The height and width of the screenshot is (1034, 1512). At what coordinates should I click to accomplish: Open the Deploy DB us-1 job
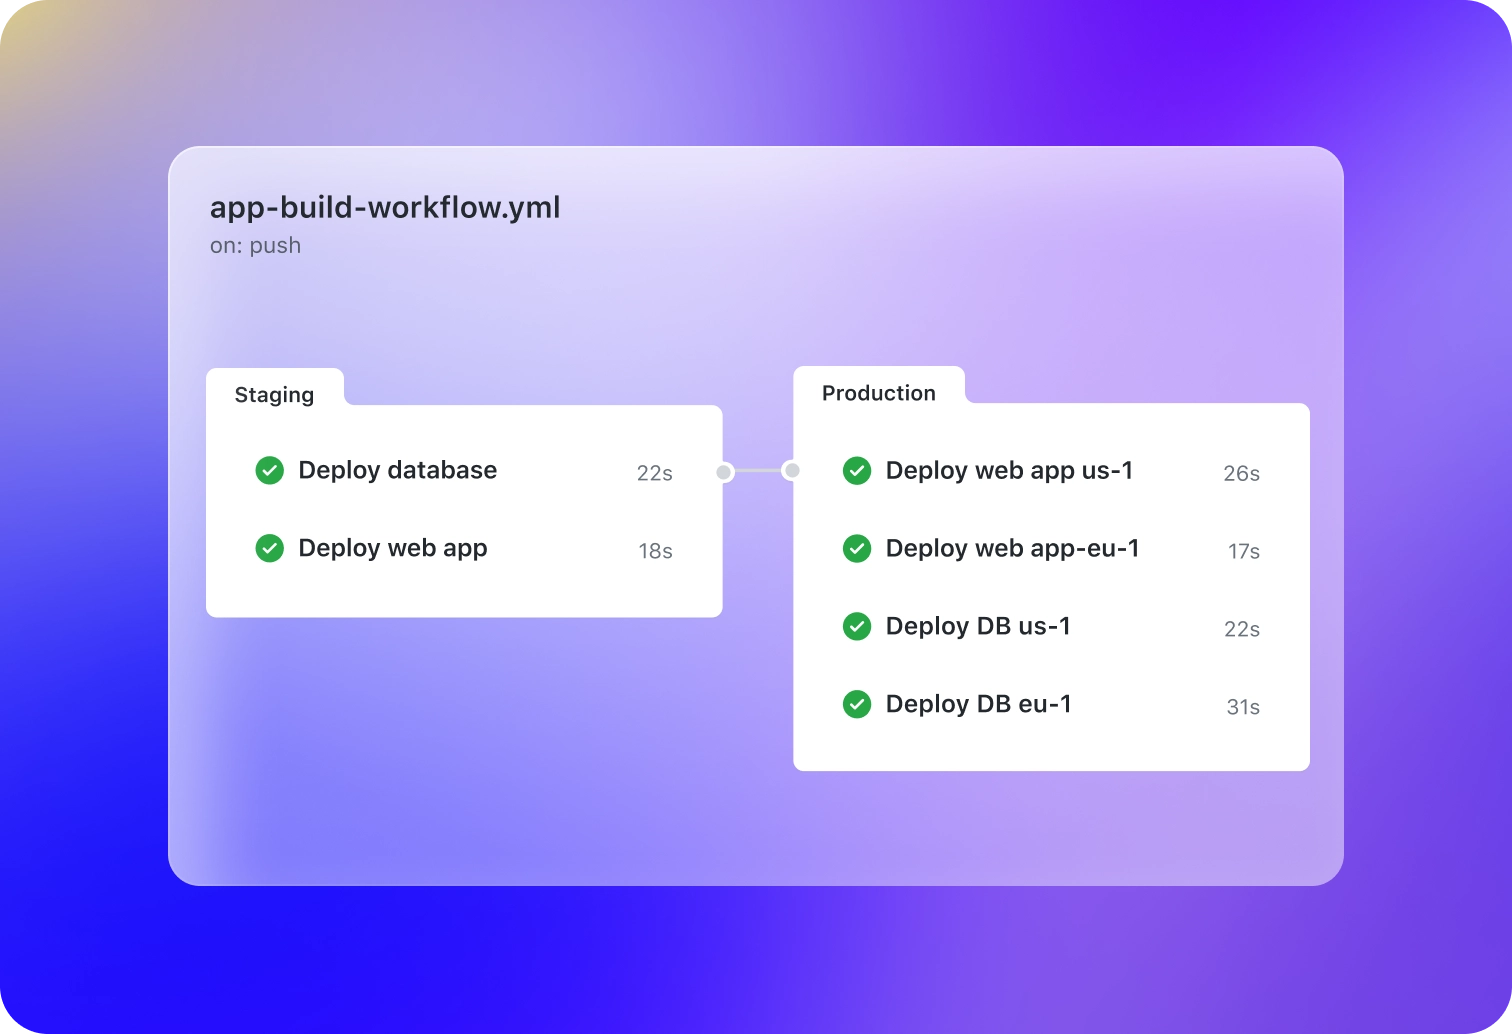click(978, 626)
